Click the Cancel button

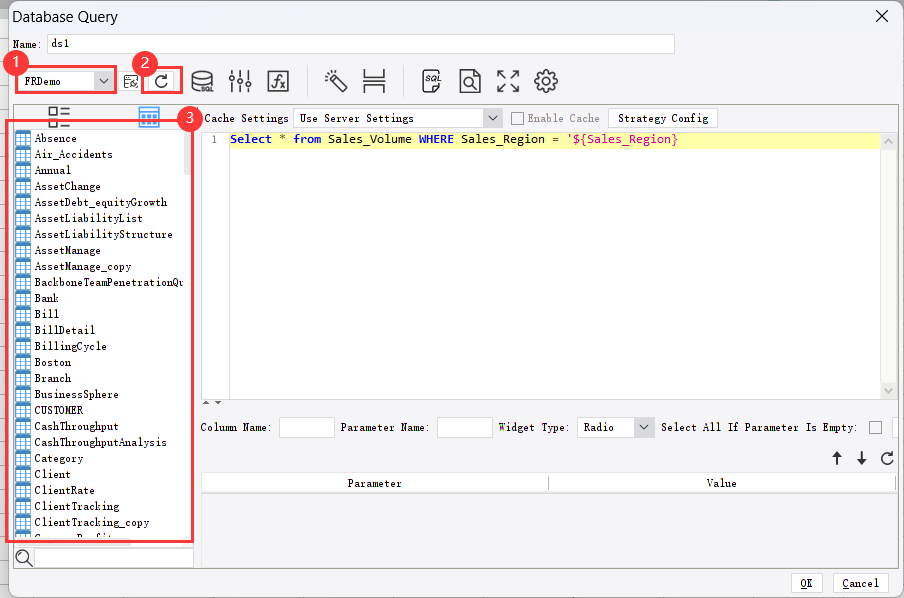point(861,583)
